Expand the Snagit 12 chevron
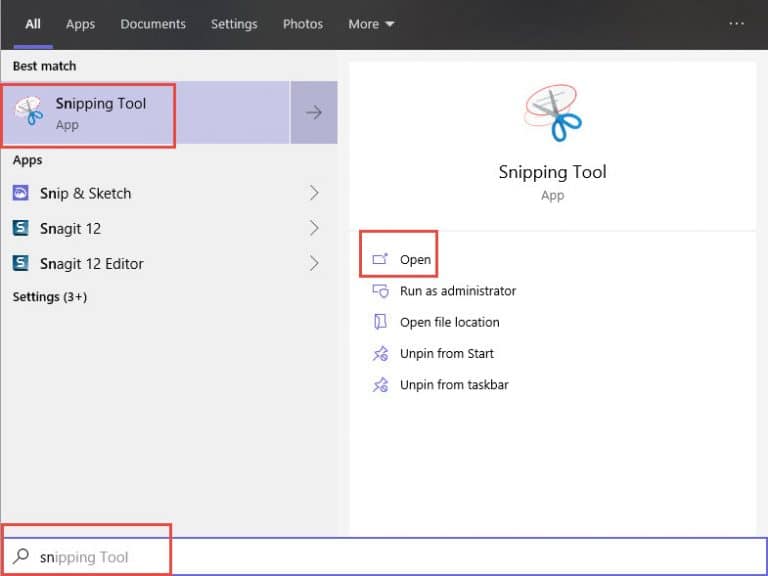768x576 pixels. click(x=314, y=228)
